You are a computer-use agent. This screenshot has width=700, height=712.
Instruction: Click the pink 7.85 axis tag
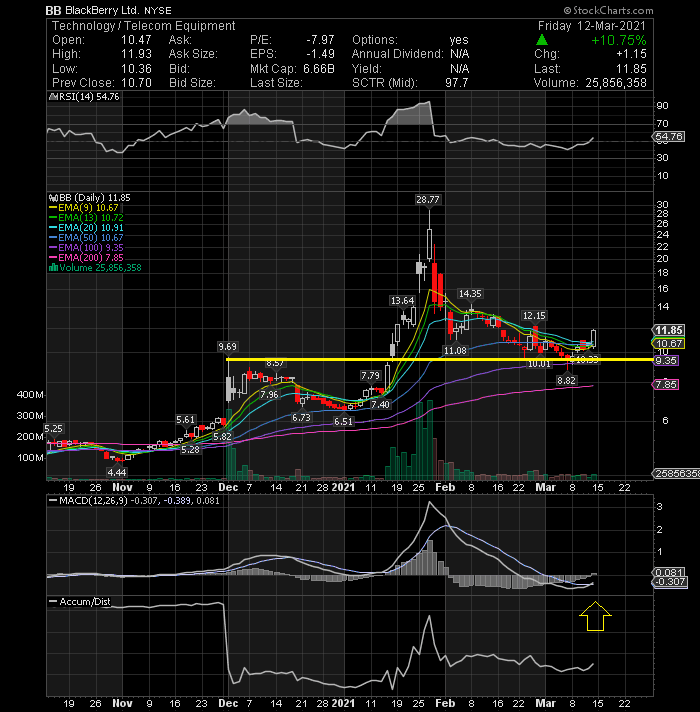pyautogui.click(x=666, y=385)
